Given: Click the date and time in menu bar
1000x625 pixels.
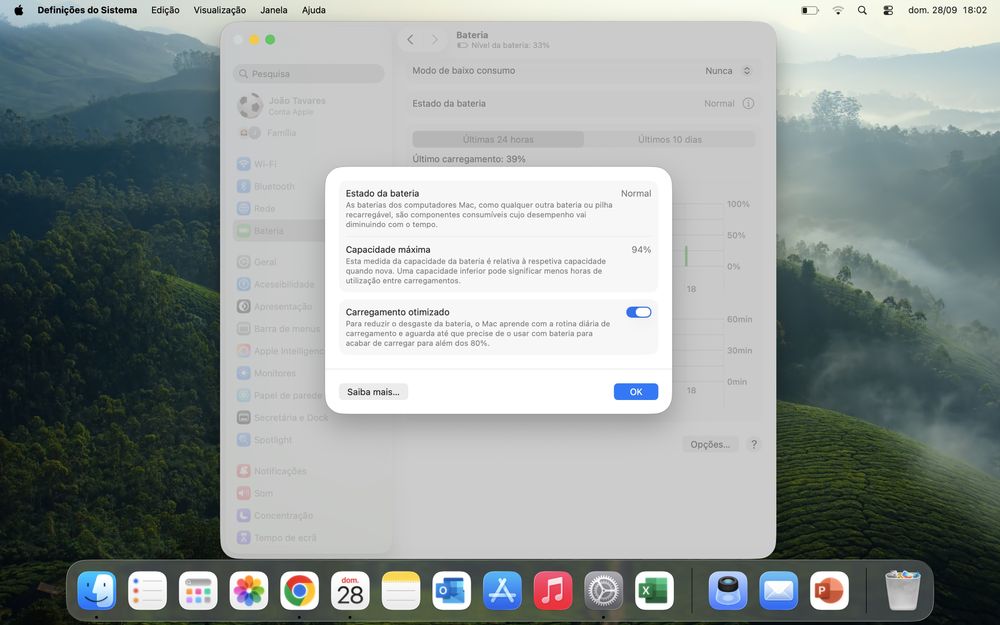Looking at the screenshot, I should coord(947,10).
